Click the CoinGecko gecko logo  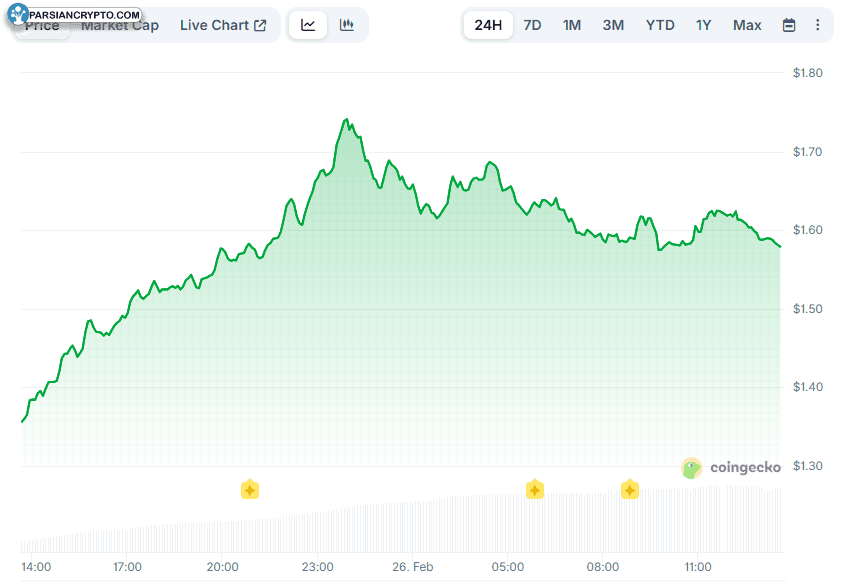(x=692, y=468)
